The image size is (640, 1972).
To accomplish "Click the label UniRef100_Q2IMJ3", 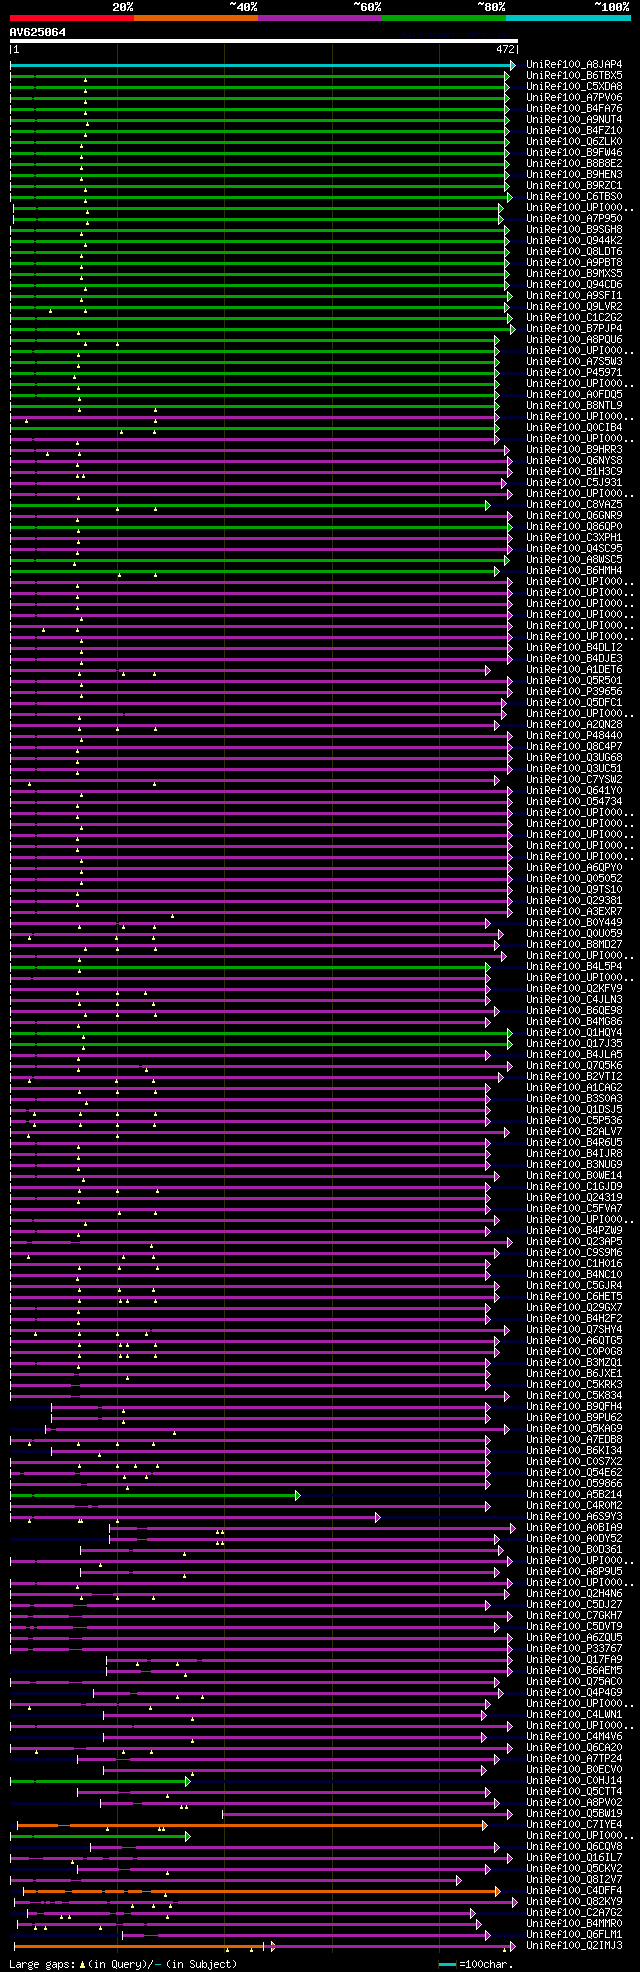I will click(574, 1946).
